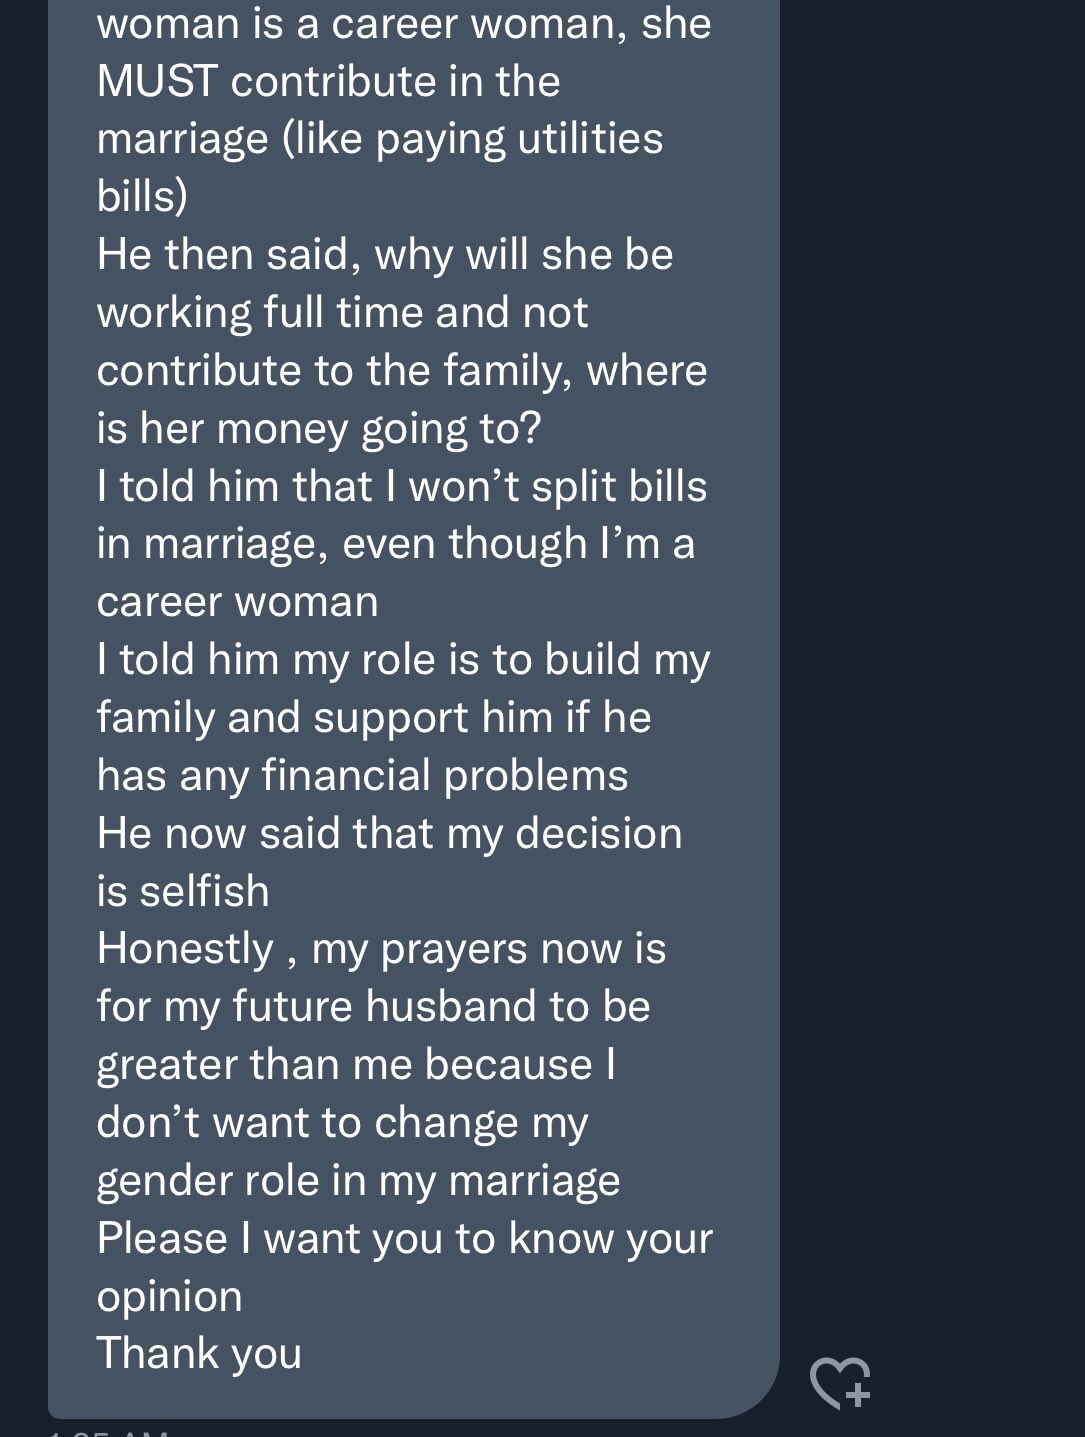Tap the word "bills)" on its own line
This screenshot has height=1437, width=1085.
point(142,197)
